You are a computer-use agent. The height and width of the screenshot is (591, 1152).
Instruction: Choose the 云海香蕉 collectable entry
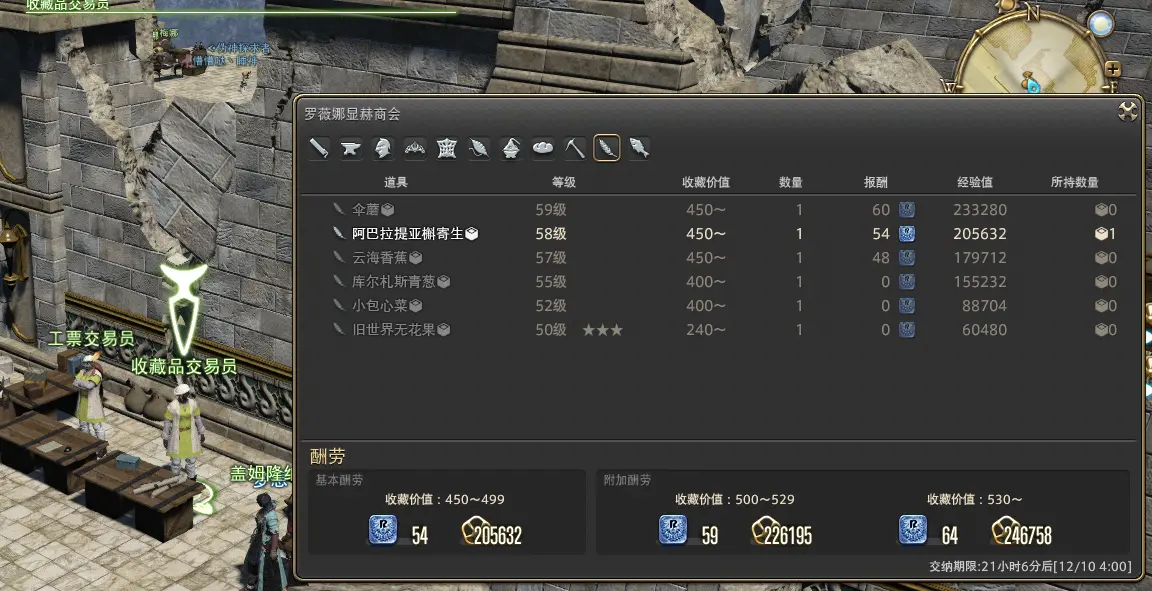720,258
